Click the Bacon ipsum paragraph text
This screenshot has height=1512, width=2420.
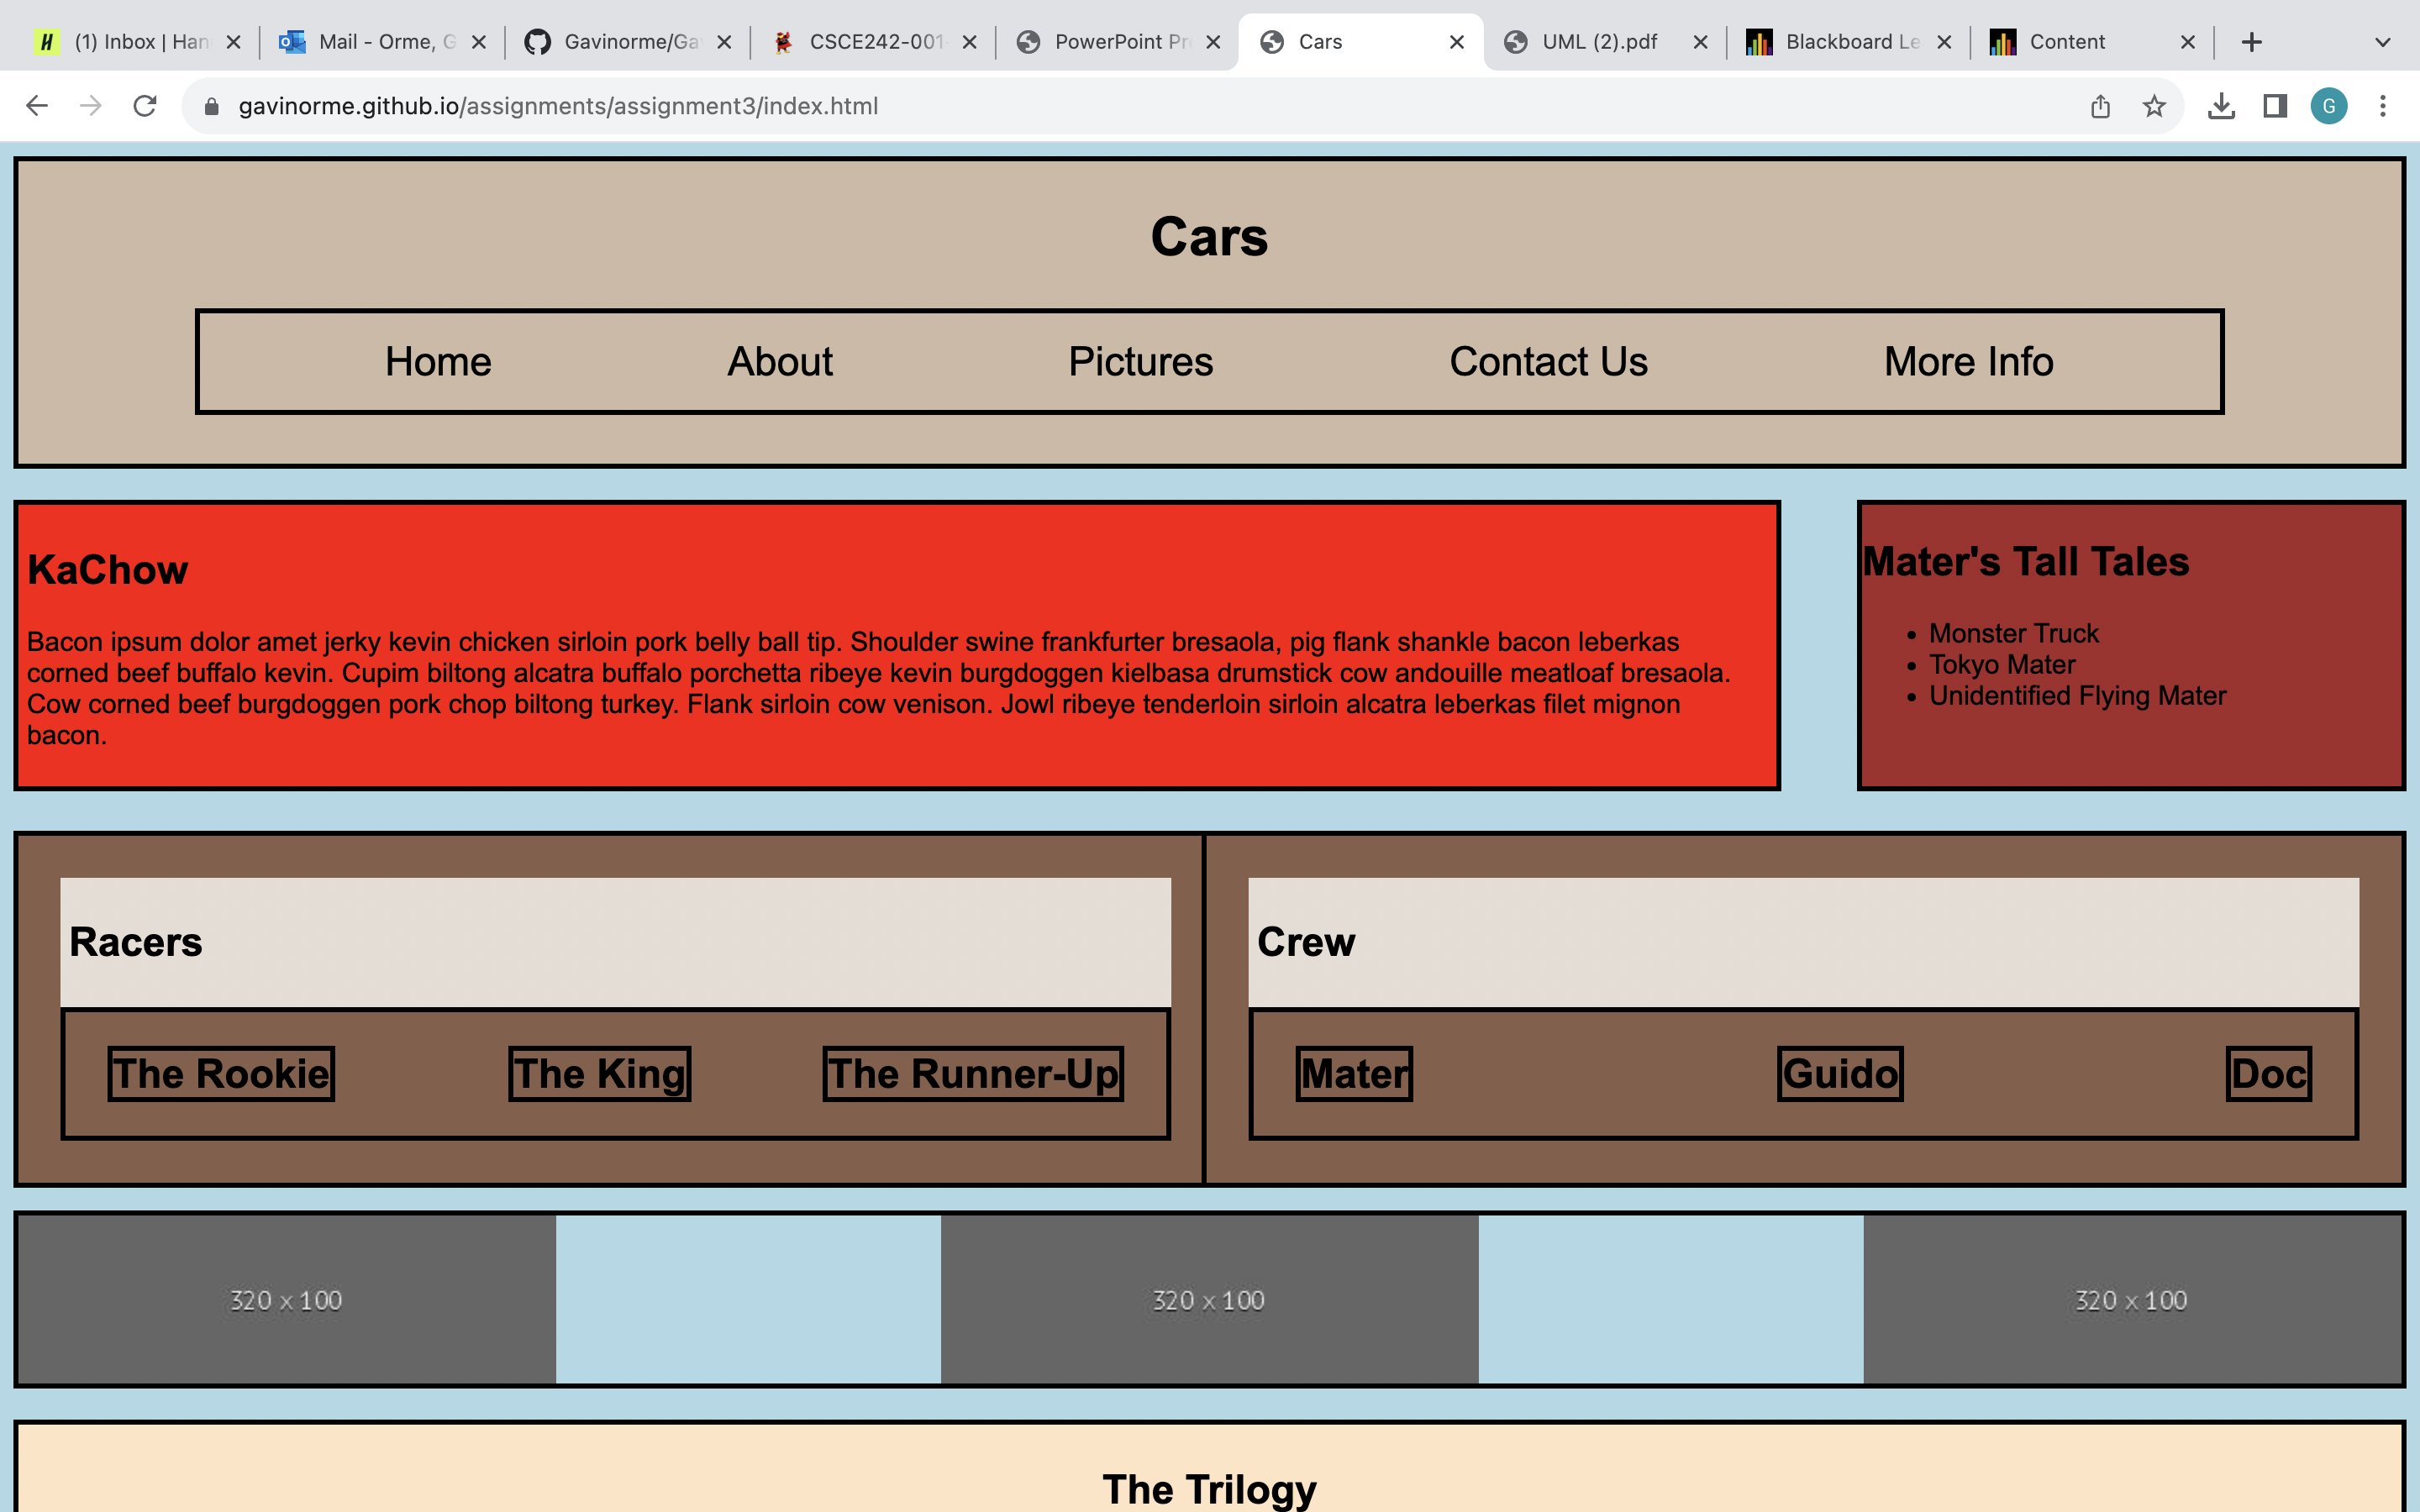[878, 688]
